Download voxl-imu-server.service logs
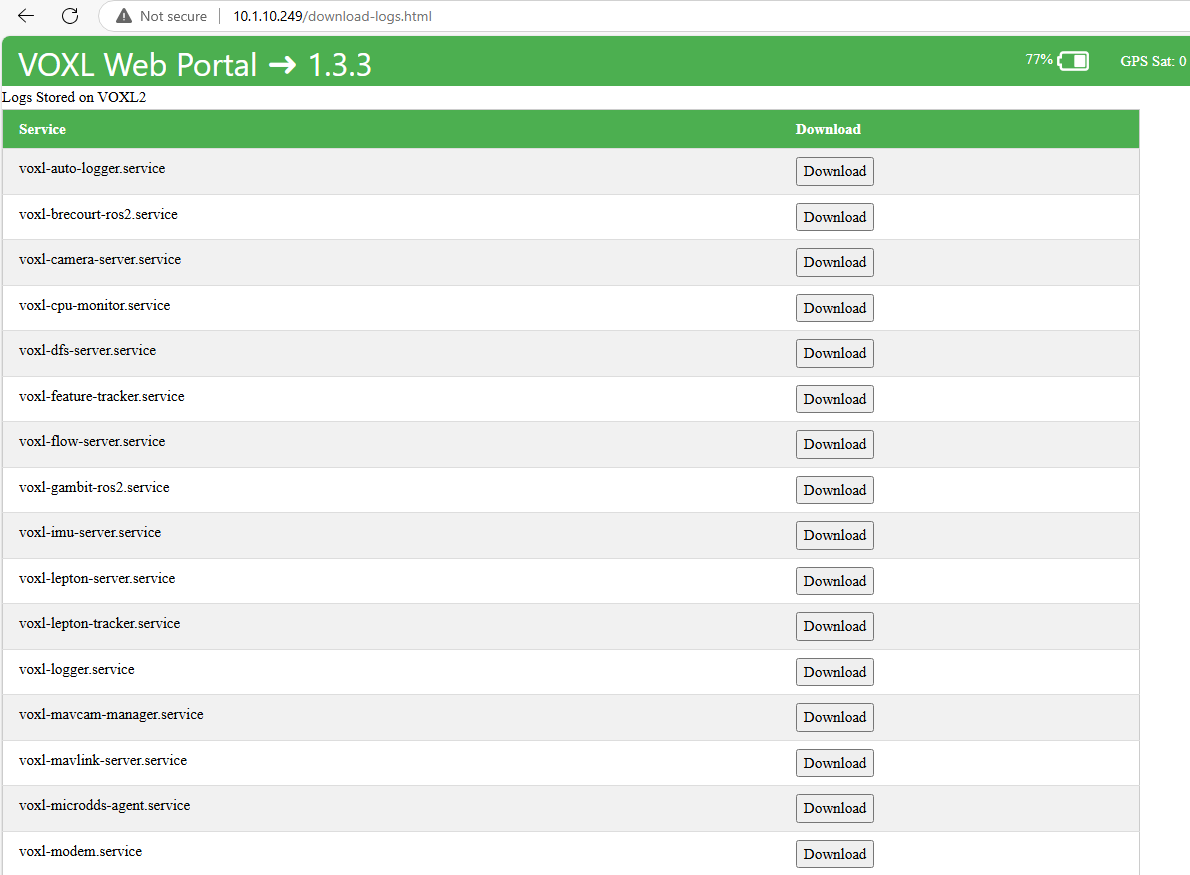The width and height of the screenshot is (1190, 875). [x=834, y=536]
